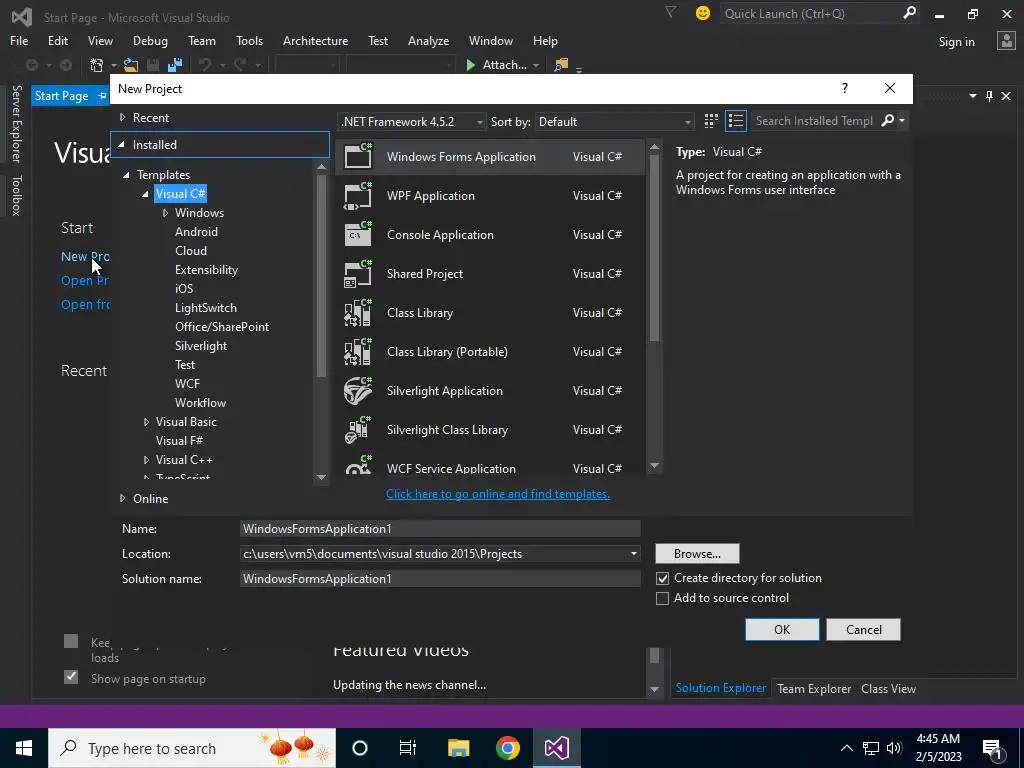
Task: Click the go online and find templates link
Action: 498,494
